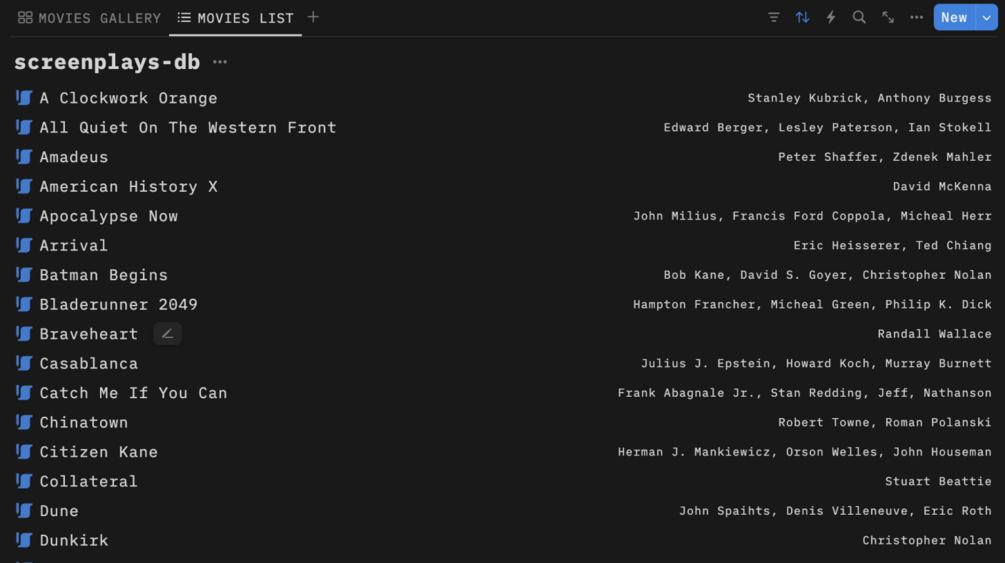Click the lightning bolt automations icon
1005x563 pixels.
[x=830, y=17]
